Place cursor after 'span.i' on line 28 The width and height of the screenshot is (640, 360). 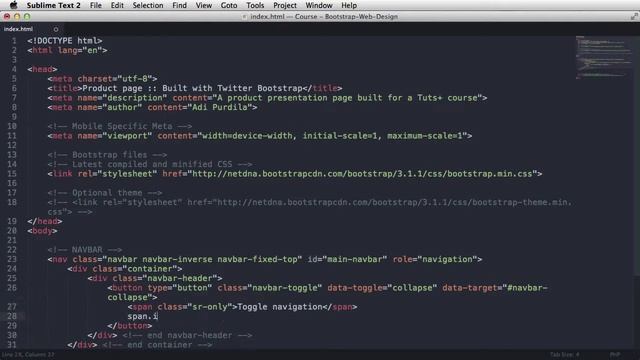click(x=158, y=316)
